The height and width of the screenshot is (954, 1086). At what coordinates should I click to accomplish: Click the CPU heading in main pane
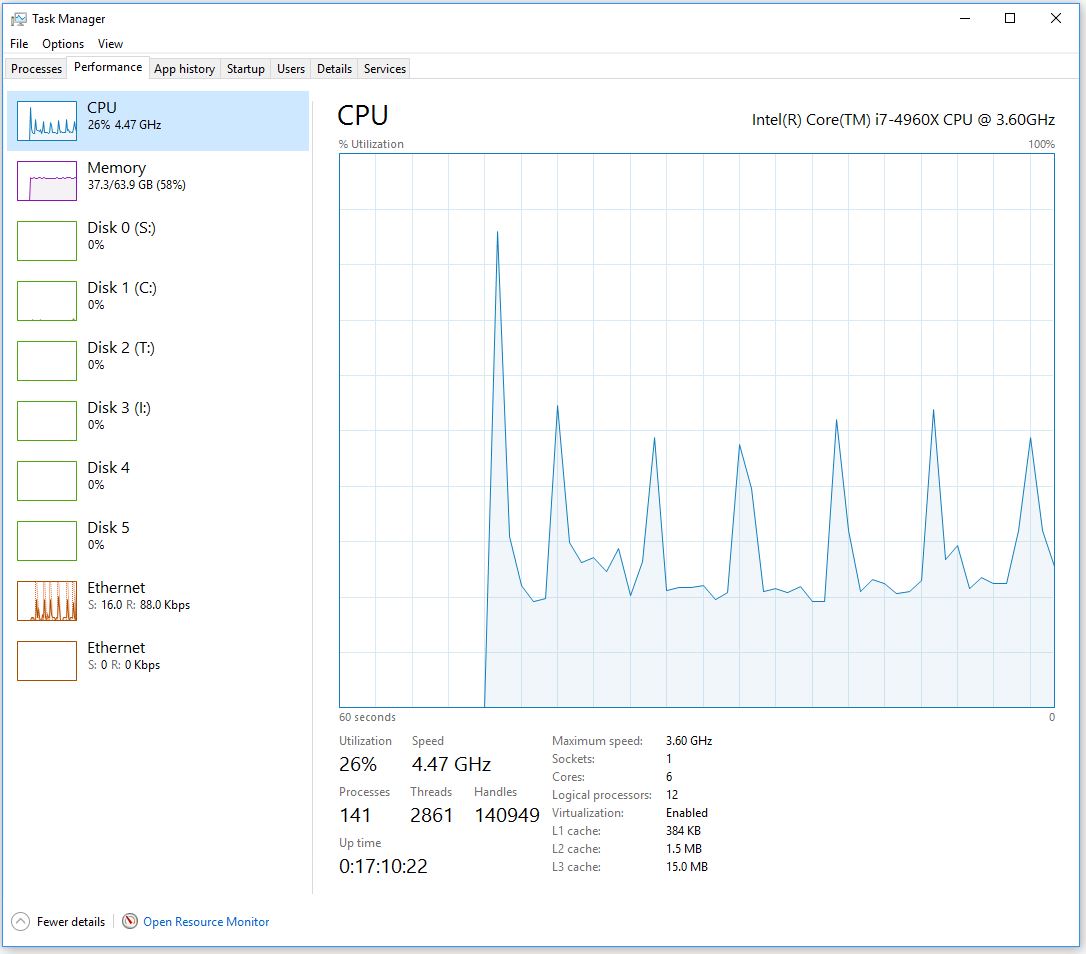[x=363, y=115]
